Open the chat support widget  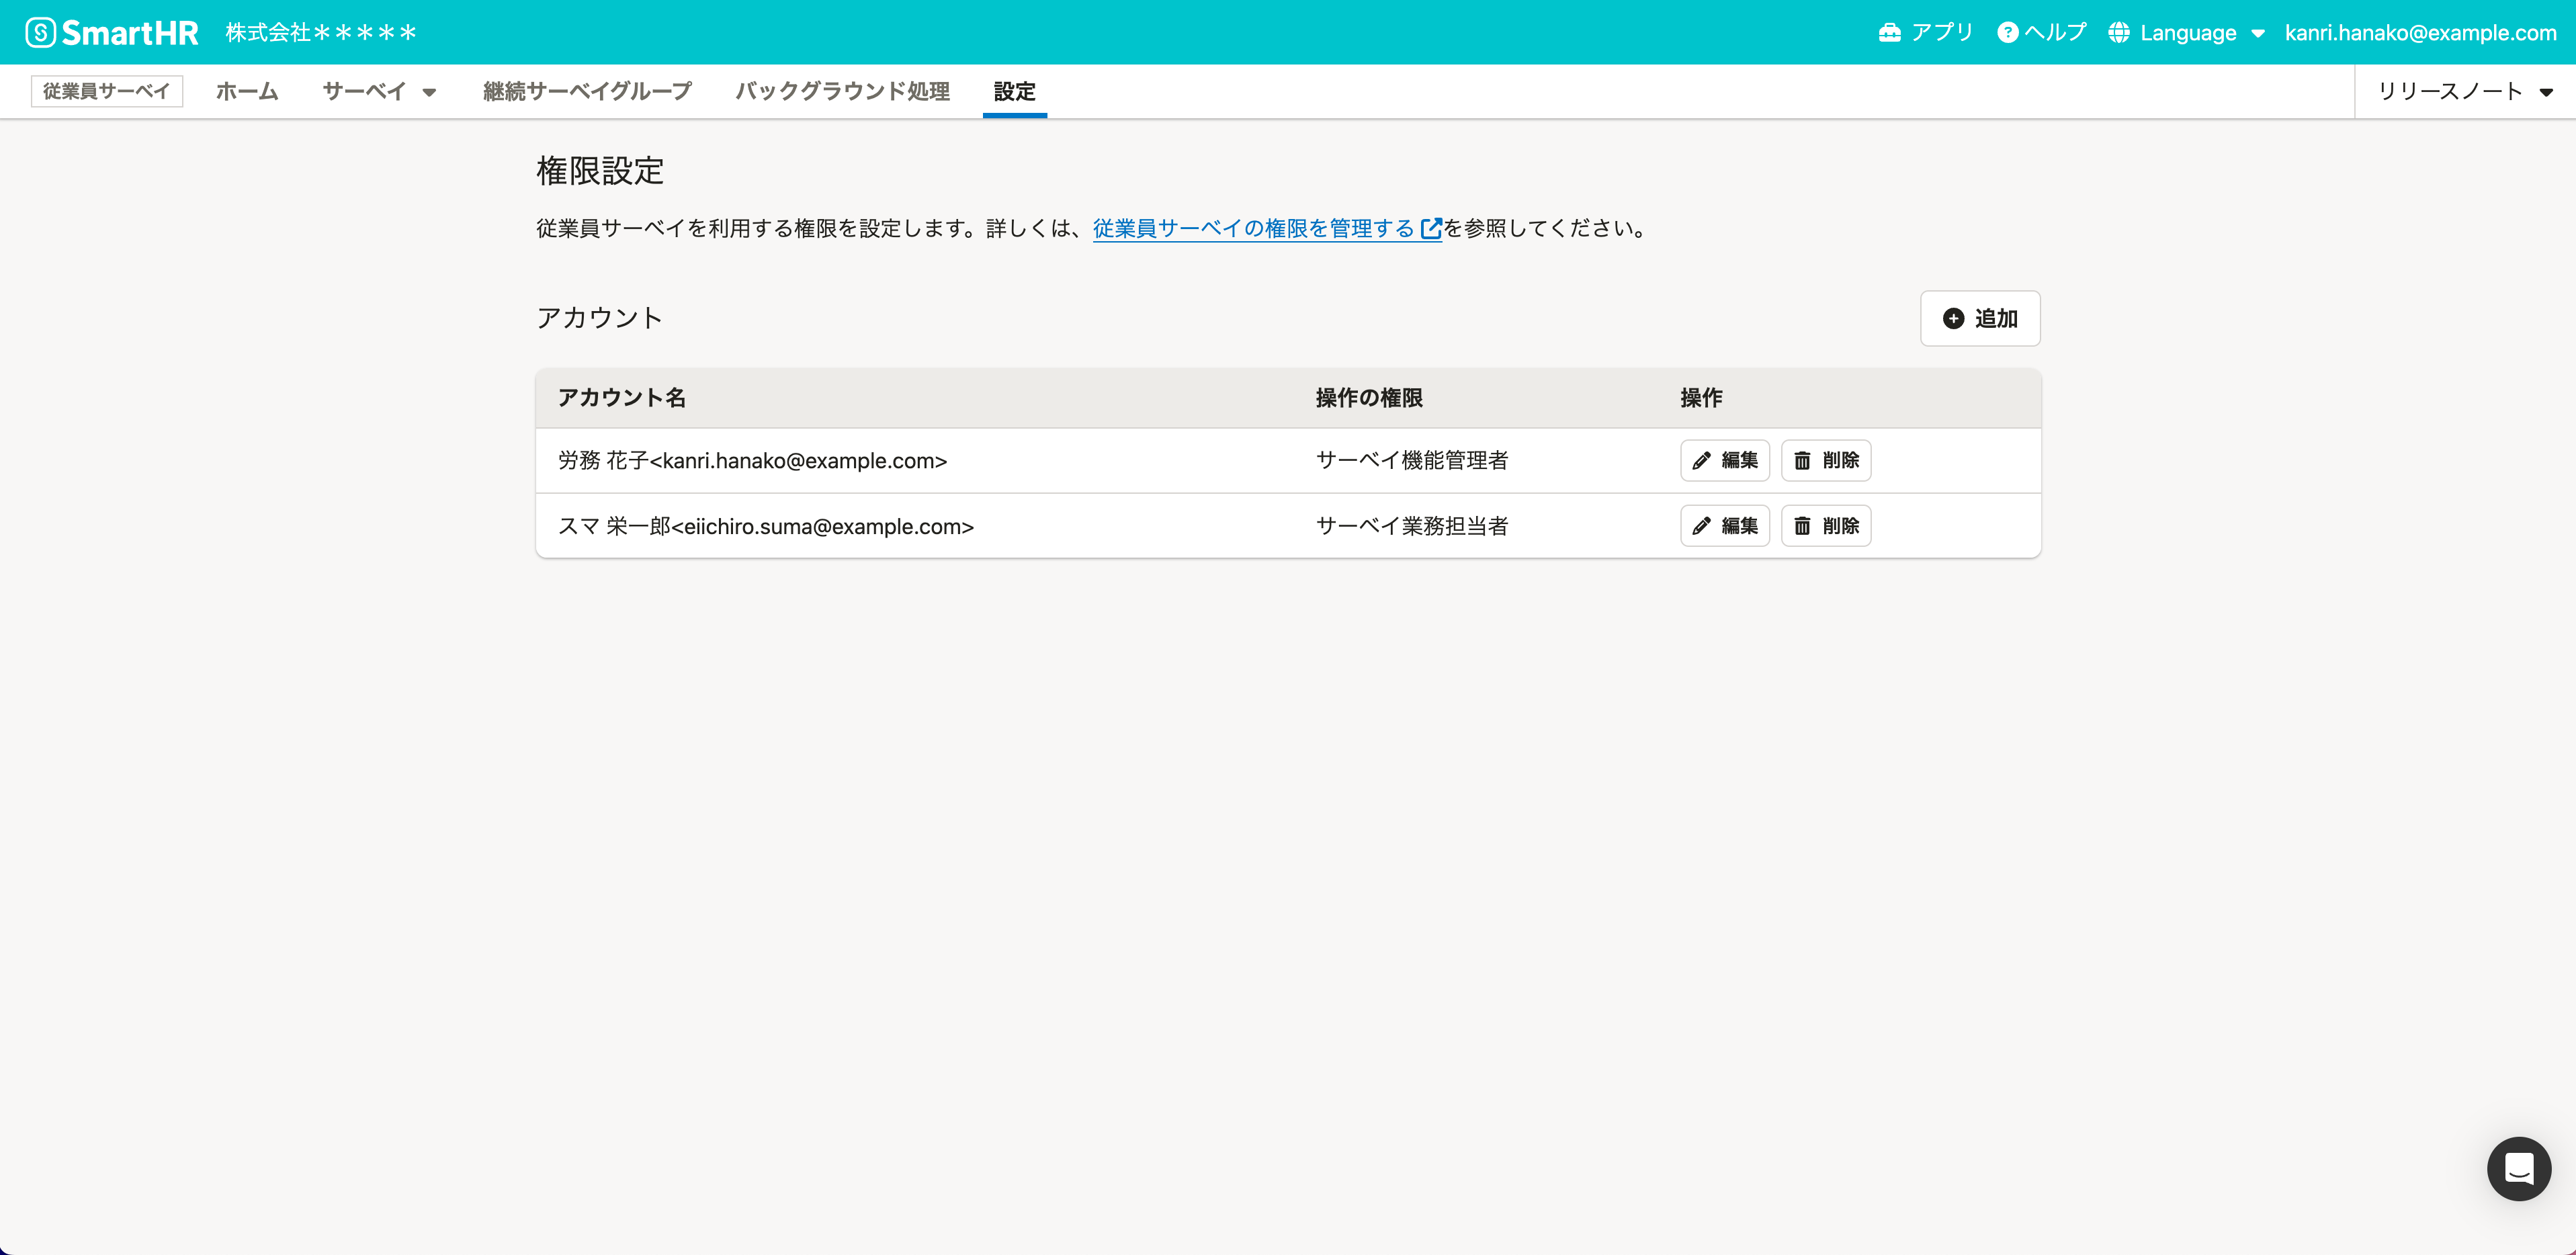coord(2519,1168)
